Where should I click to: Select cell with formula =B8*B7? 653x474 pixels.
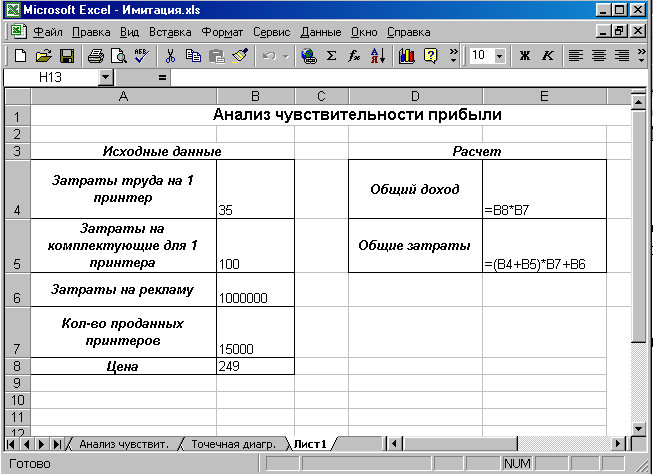[544, 189]
